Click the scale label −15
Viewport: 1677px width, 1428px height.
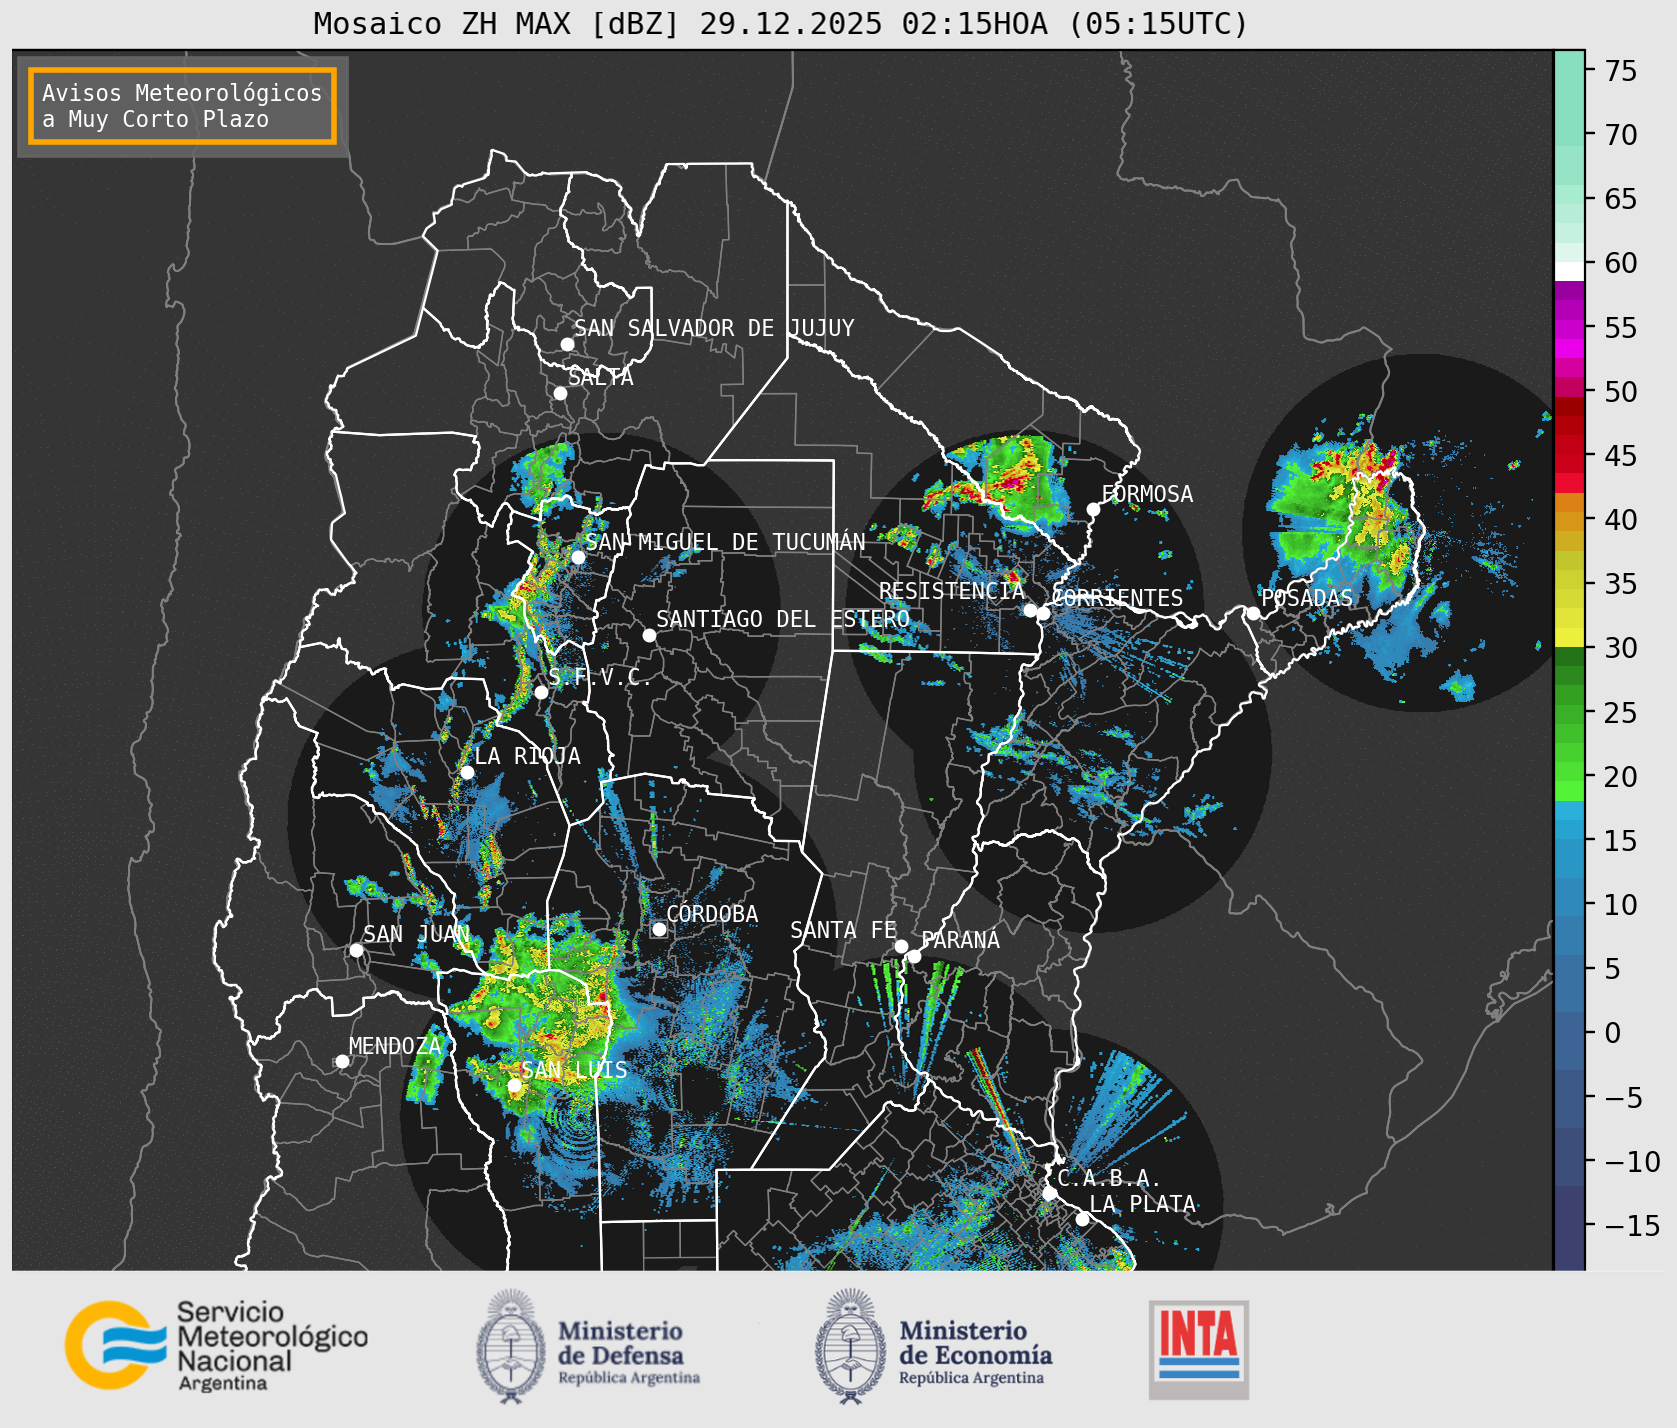1632,1225
